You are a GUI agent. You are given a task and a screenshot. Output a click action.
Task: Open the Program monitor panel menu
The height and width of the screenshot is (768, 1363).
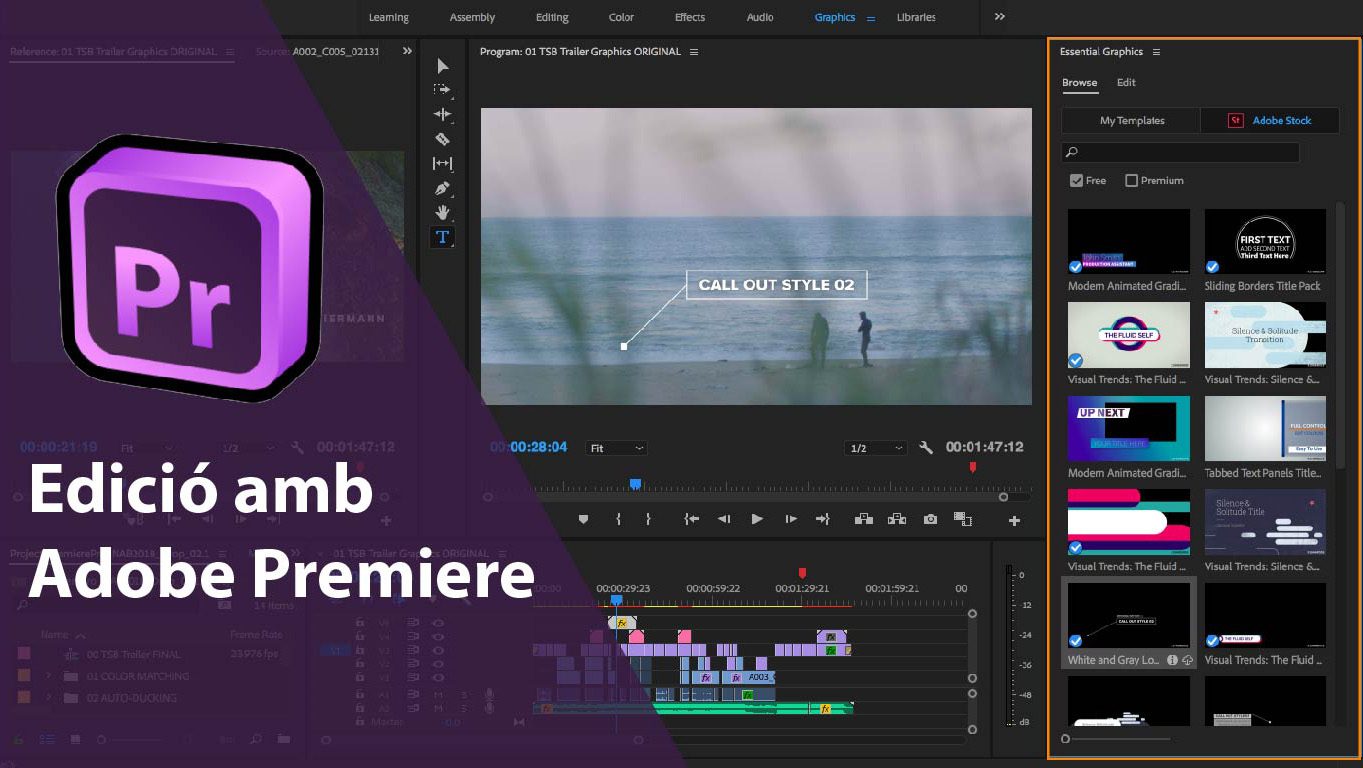click(694, 52)
